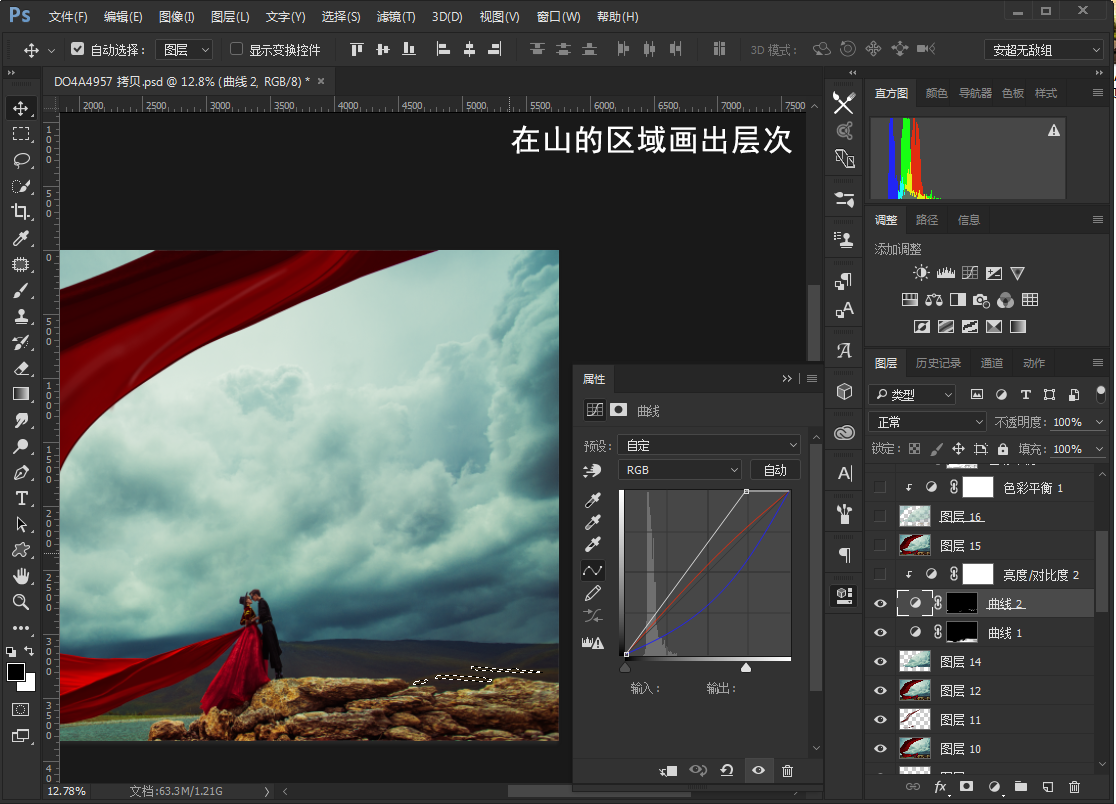Image resolution: width=1116 pixels, height=804 pixels.
Task: Switch to the 通道 tab
Action: pyautogui.click(x=991, y=363)
